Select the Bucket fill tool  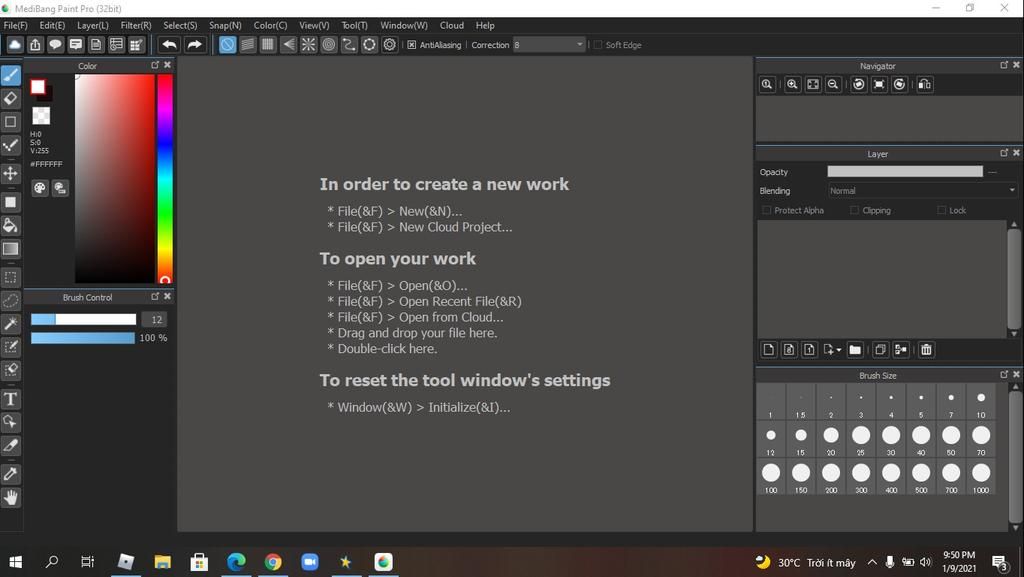coord(10,226)
